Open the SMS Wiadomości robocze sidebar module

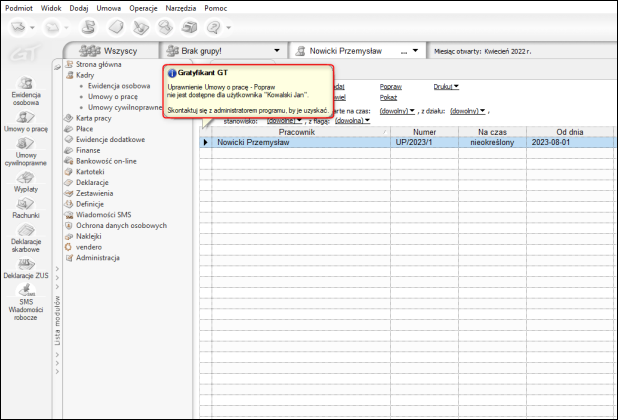point(26,303)
